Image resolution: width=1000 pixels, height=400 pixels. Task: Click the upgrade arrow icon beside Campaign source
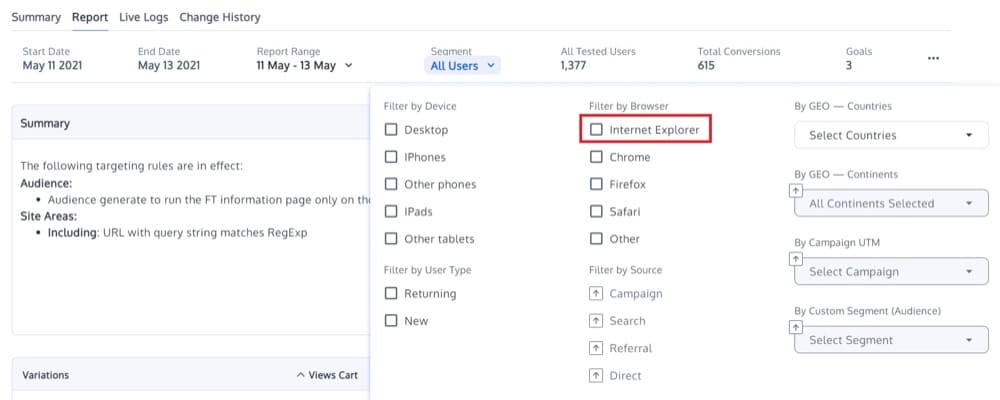coord(596,294)
